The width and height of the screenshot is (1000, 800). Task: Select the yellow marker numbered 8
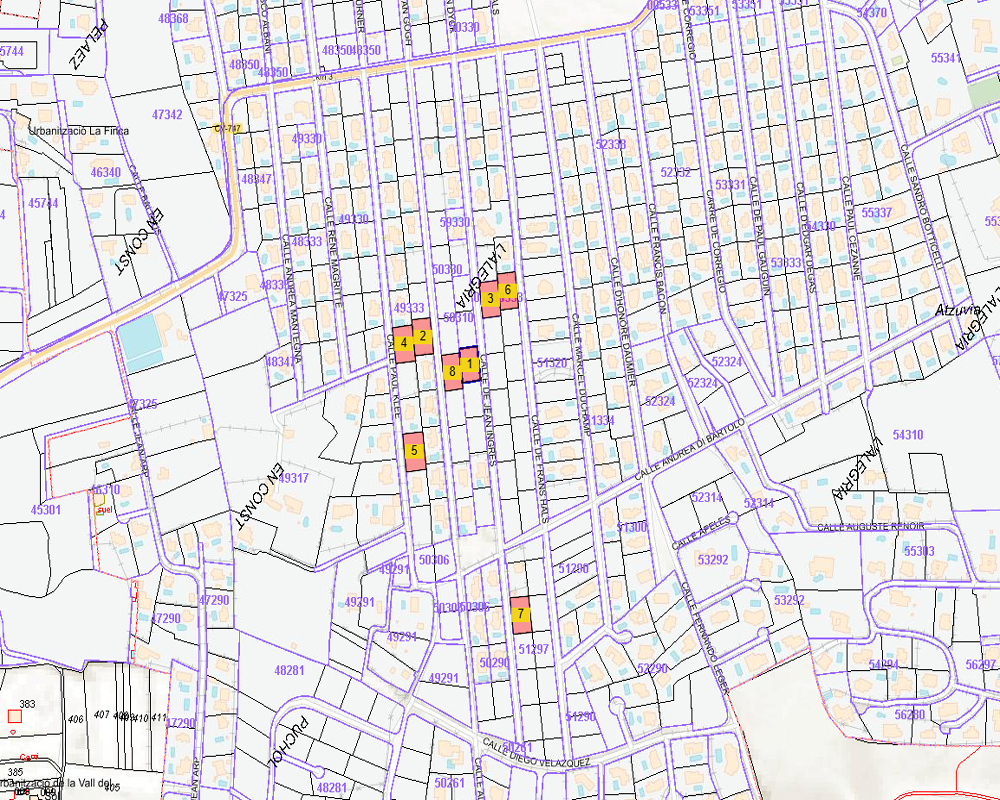(452, 372)
